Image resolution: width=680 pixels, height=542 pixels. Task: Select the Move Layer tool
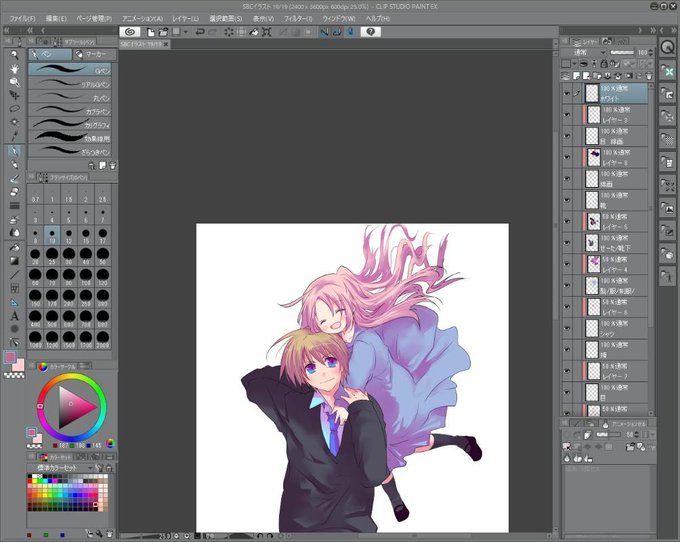click(14, 95)
